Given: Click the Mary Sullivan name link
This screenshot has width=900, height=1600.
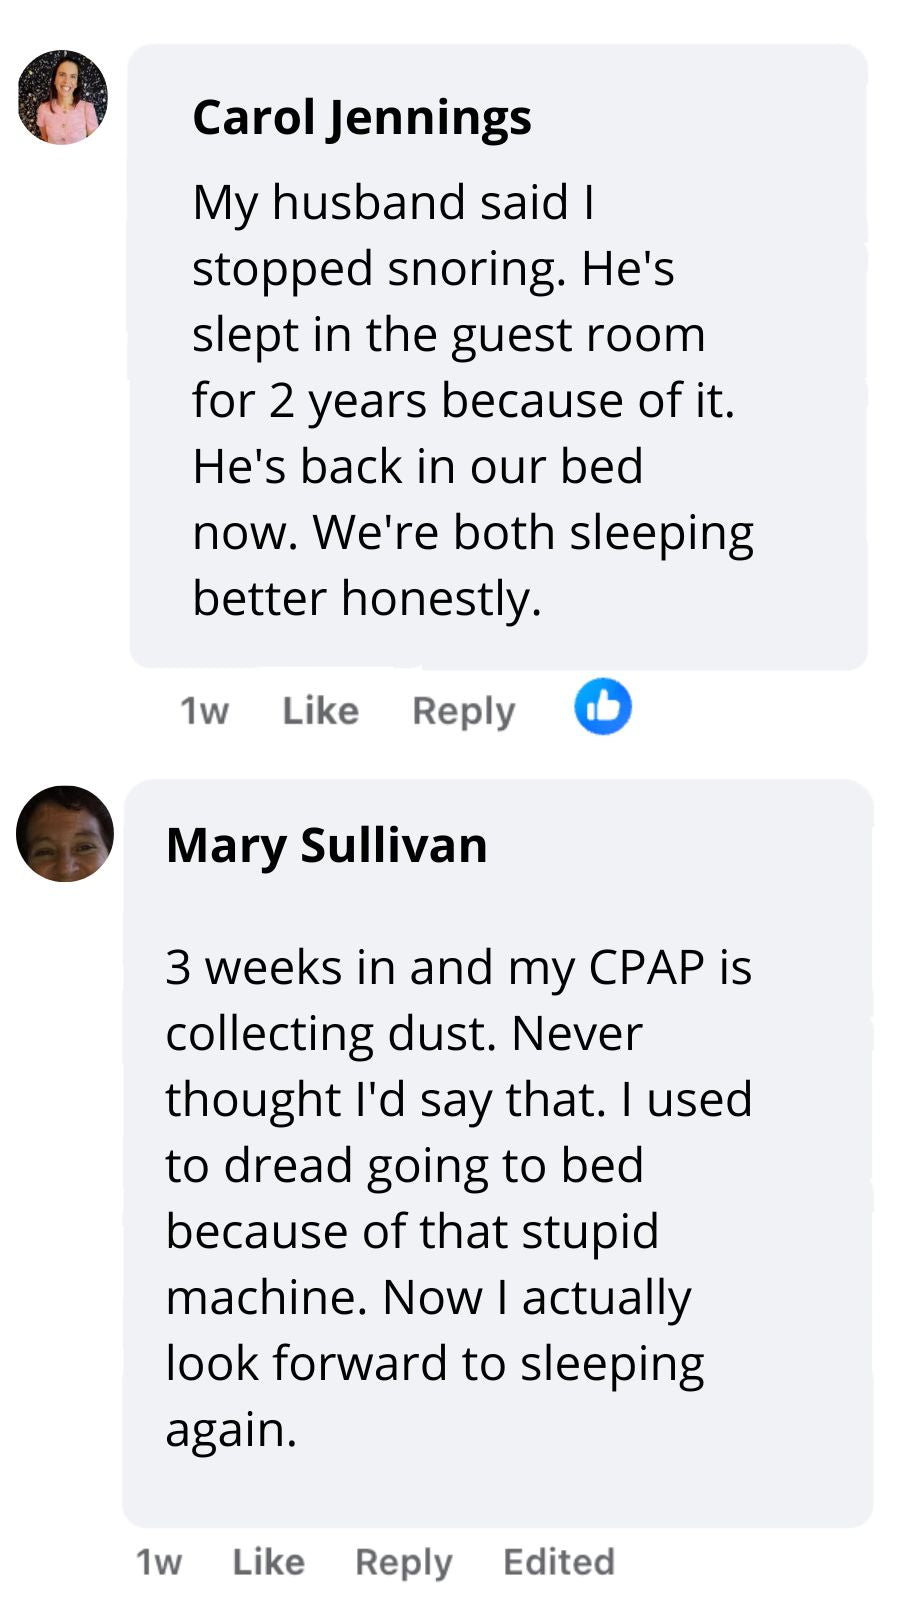Looking at the screenshot, I should pos(326,845).
